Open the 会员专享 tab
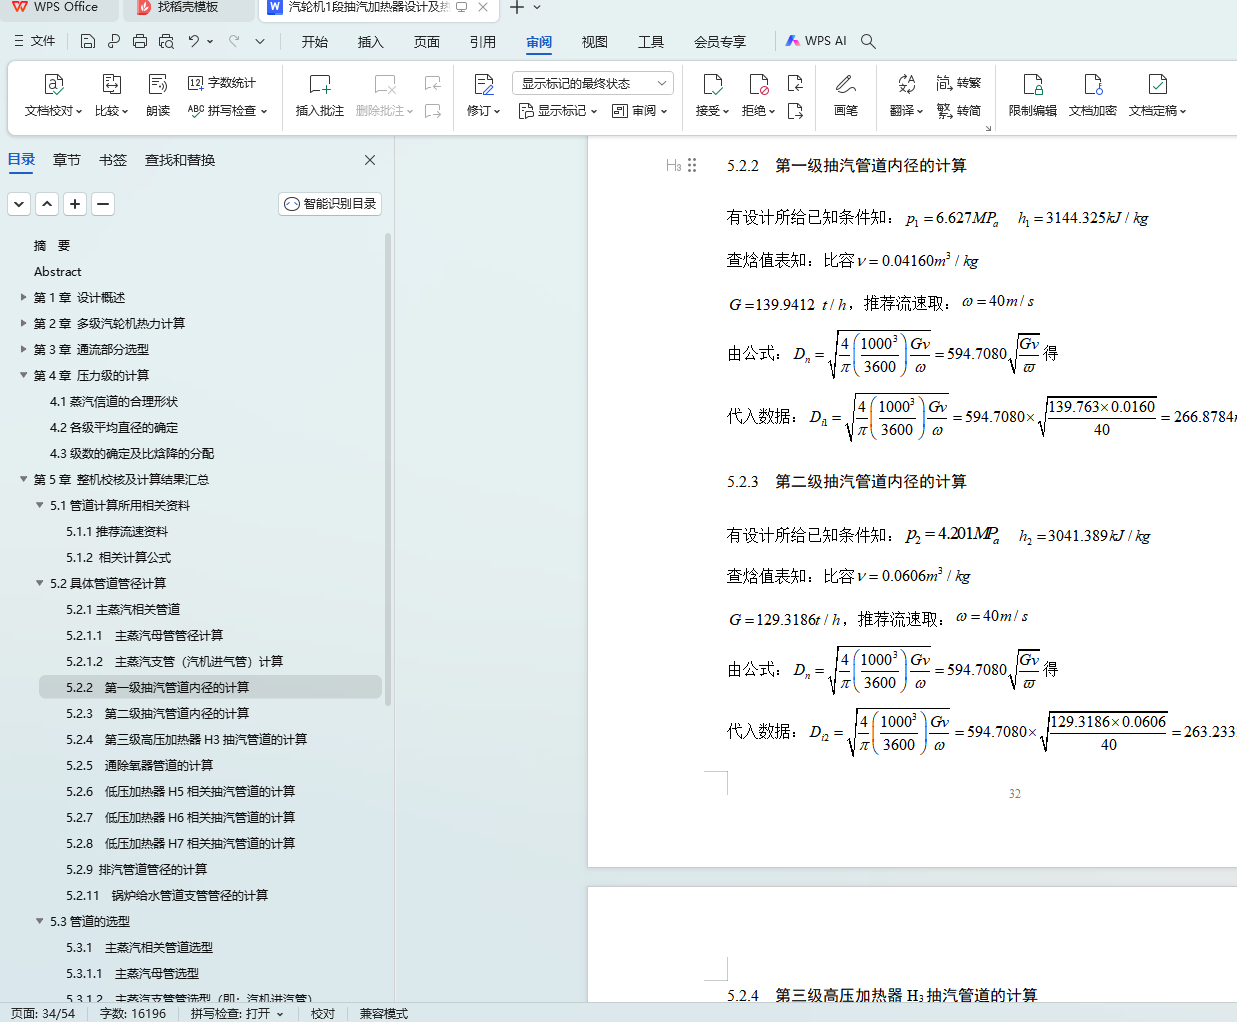The height and width of the screenshot is (1022, 1237). [x=720, y=41]
